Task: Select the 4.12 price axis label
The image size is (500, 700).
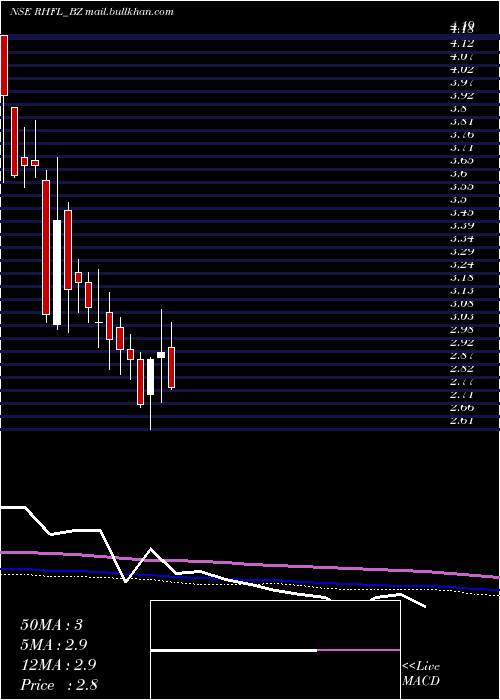Action: [x=462, y=43]
